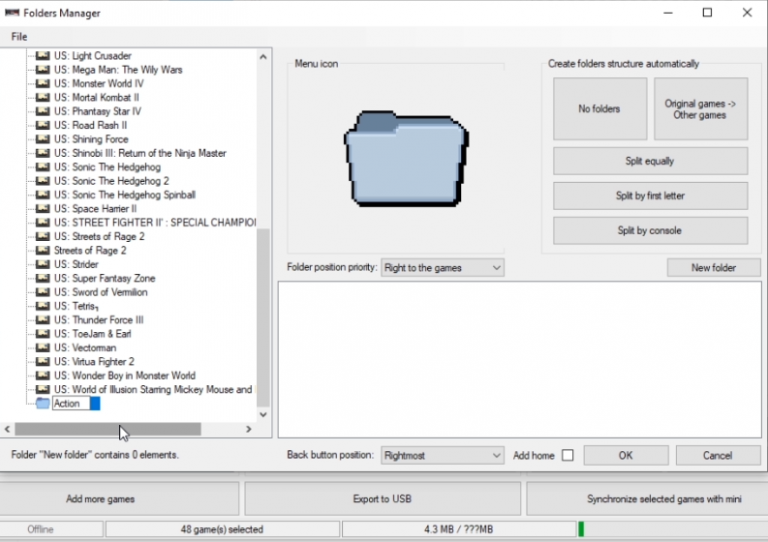Create a New folder

click(x=713, y=268)
